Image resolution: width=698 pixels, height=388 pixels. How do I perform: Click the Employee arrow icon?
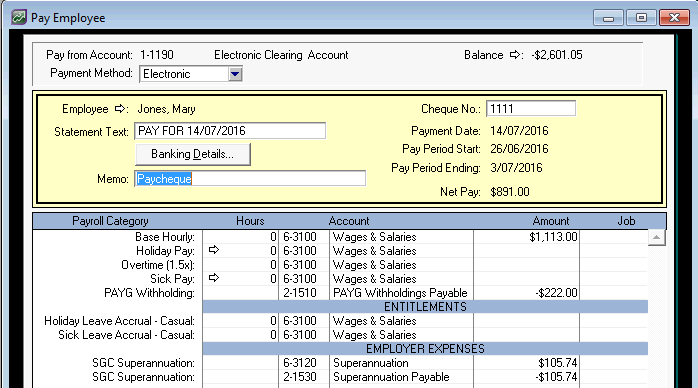pos(120,109)
